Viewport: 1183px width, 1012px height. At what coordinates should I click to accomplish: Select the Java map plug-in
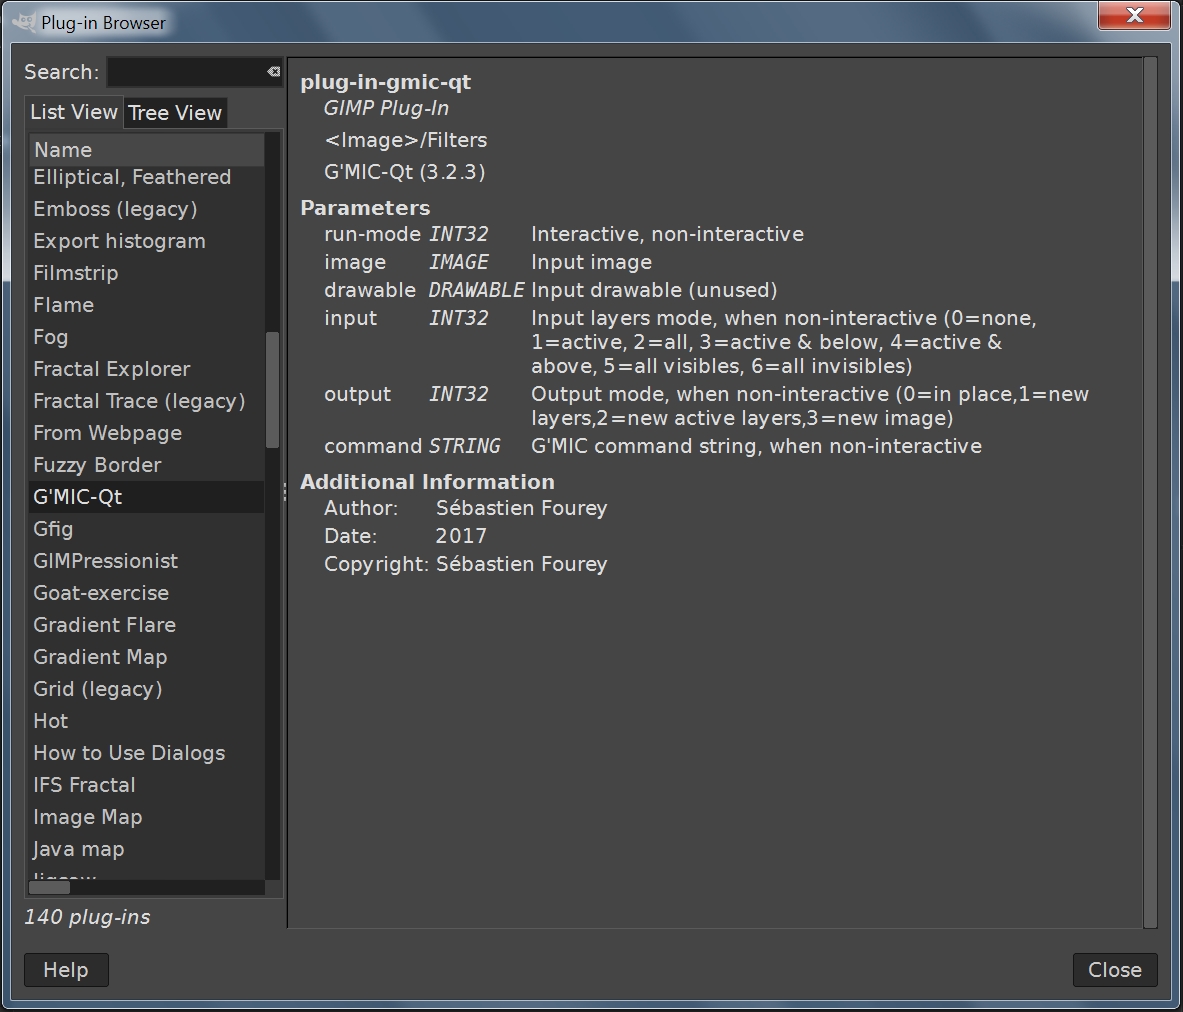[x=147, y=849]
